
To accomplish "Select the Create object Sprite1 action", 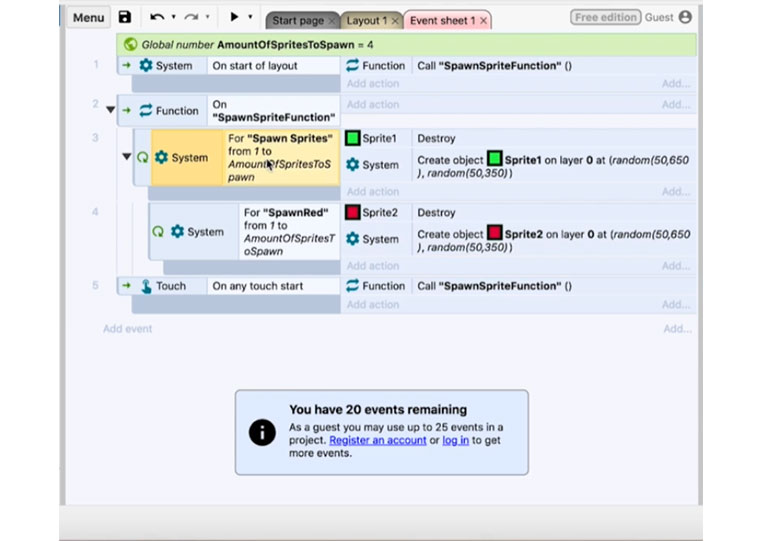I will coord(554,166).
